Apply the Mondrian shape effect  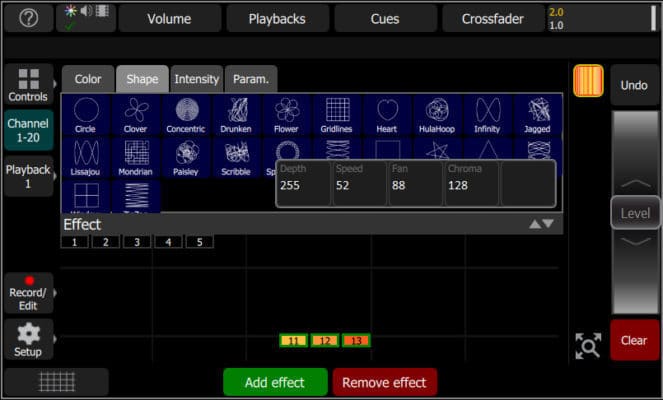[136, 157]
